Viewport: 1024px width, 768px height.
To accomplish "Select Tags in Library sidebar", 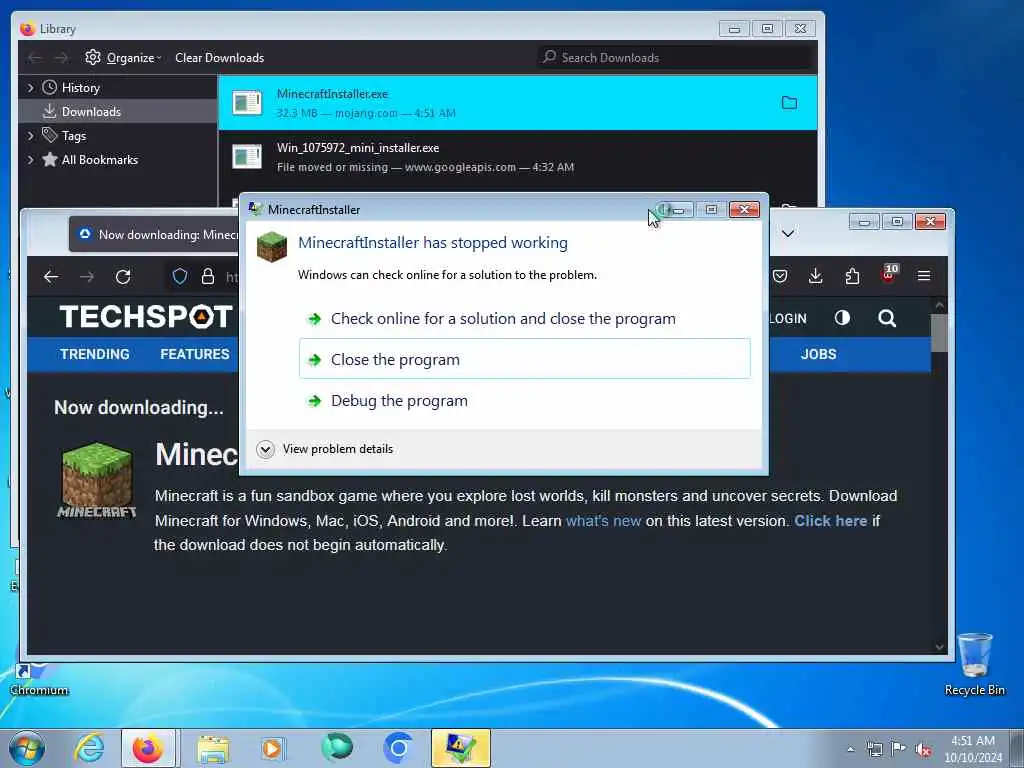I will click(73, 136).
